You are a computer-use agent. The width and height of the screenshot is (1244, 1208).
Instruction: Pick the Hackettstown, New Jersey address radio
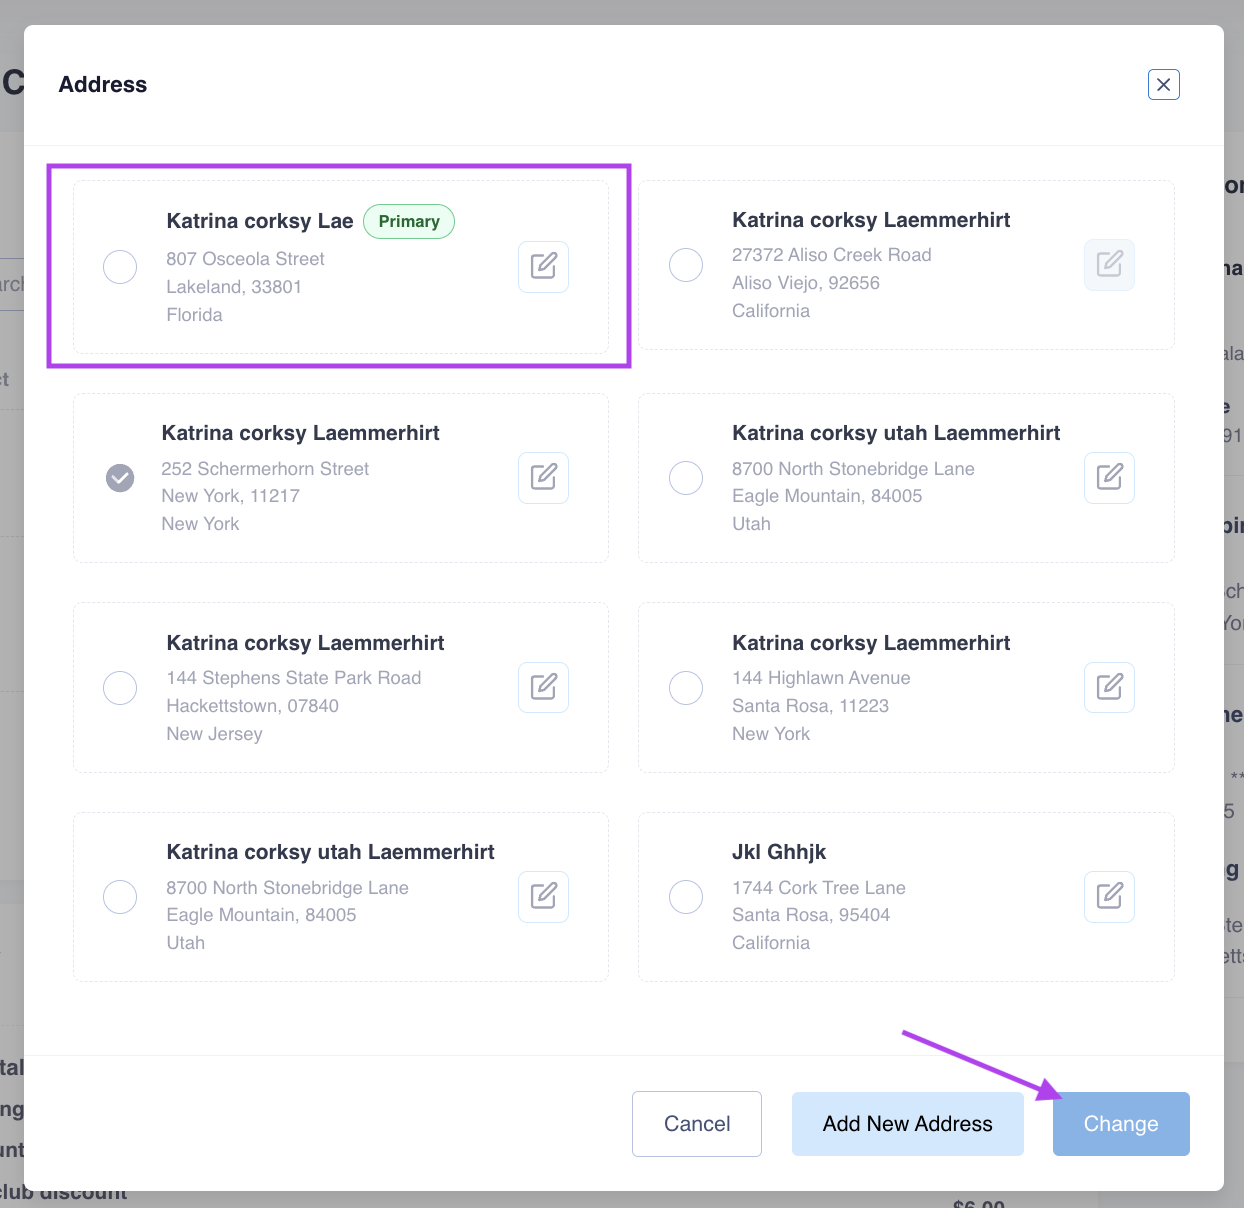pos(120,688)
